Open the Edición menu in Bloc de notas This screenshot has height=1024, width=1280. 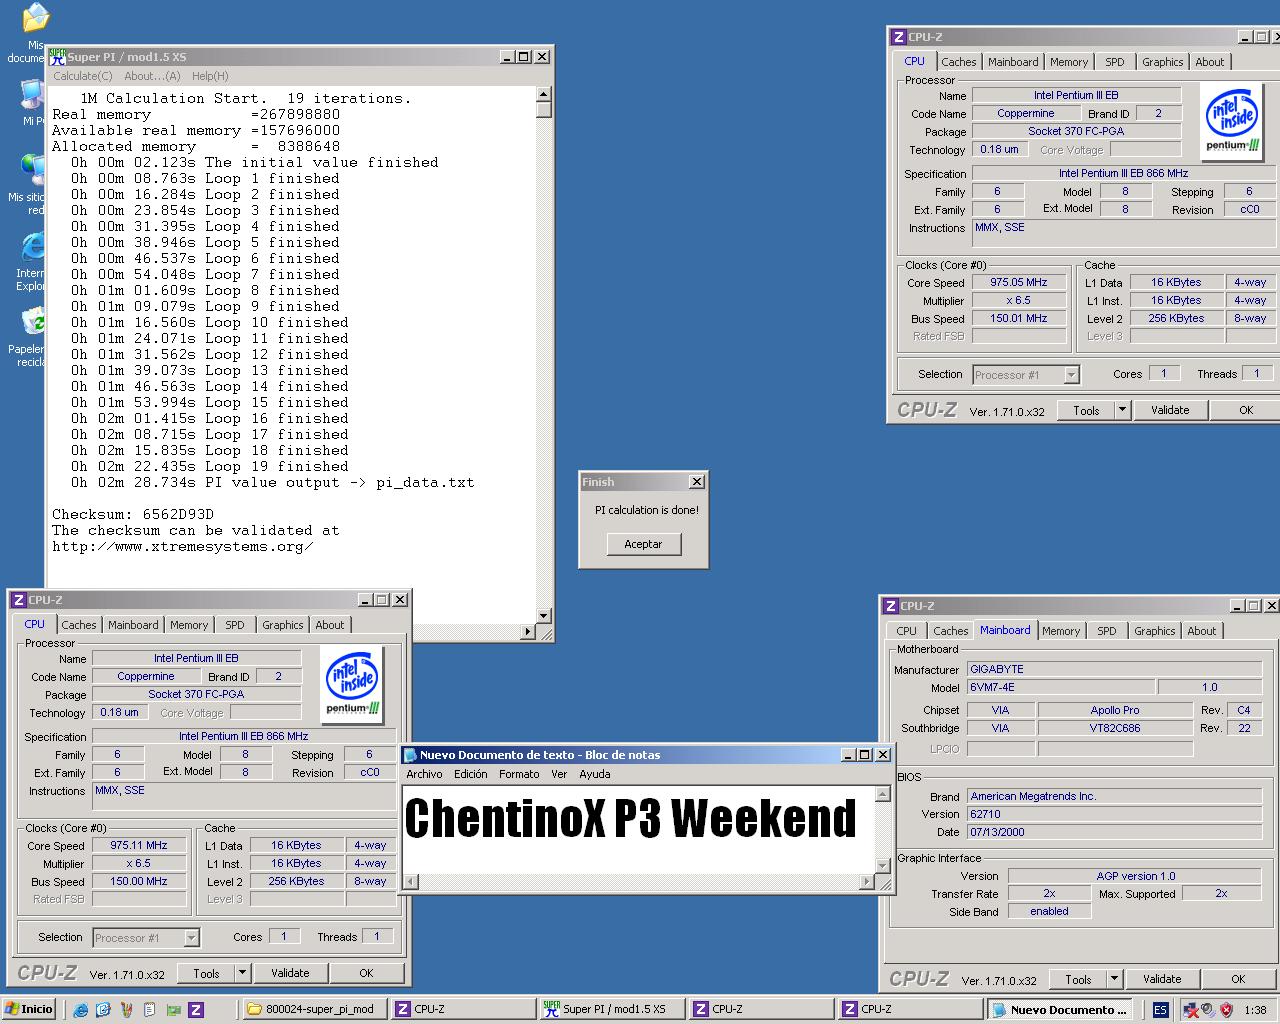tap(471, 774)
